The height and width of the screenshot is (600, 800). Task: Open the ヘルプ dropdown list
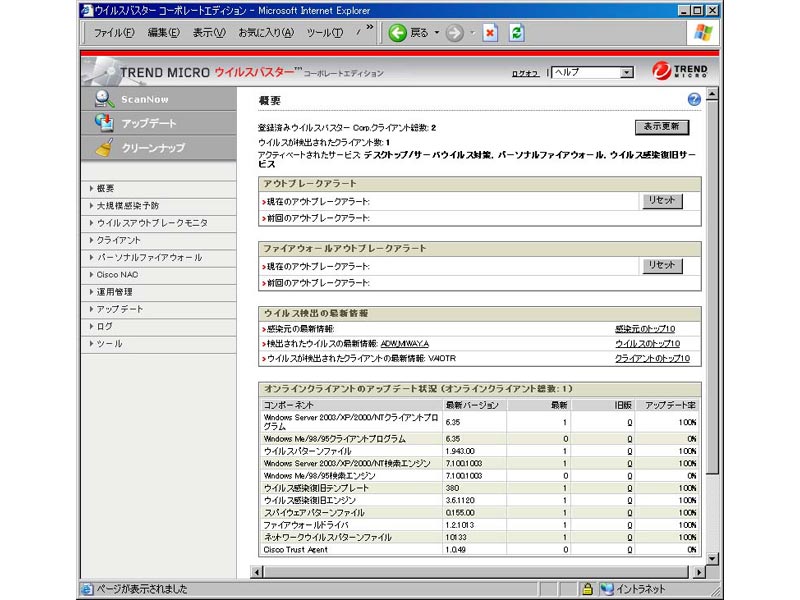[627, 72]
